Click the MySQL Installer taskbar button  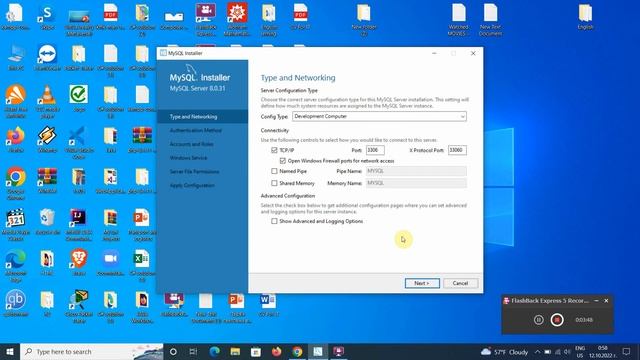318,351
